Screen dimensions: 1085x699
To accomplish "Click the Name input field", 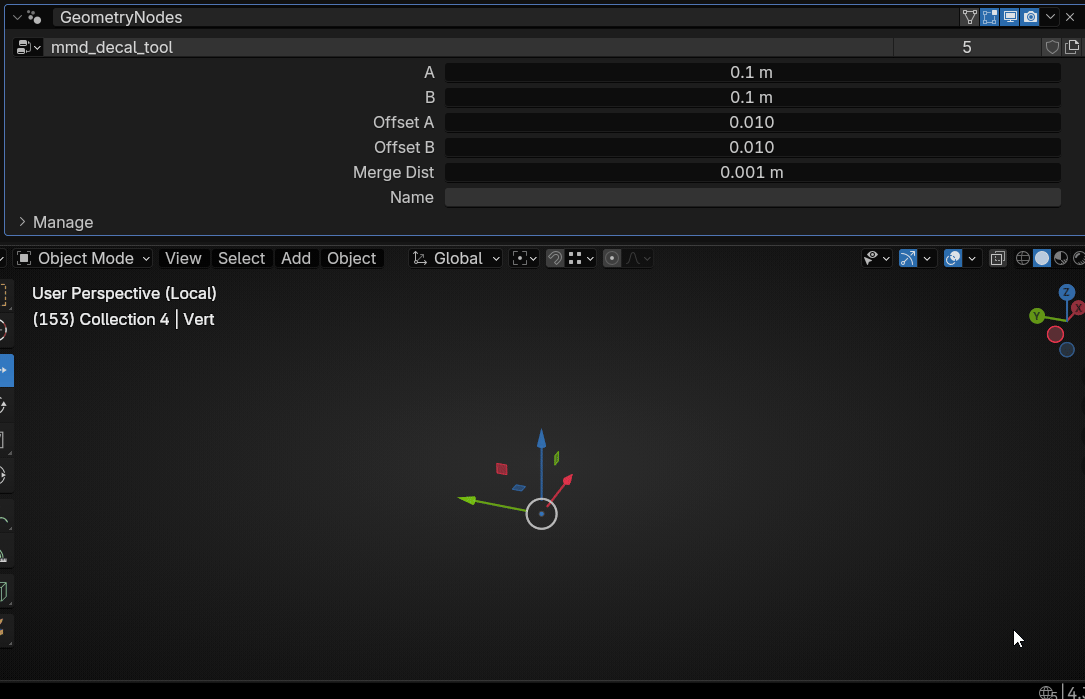I will 752,197.
